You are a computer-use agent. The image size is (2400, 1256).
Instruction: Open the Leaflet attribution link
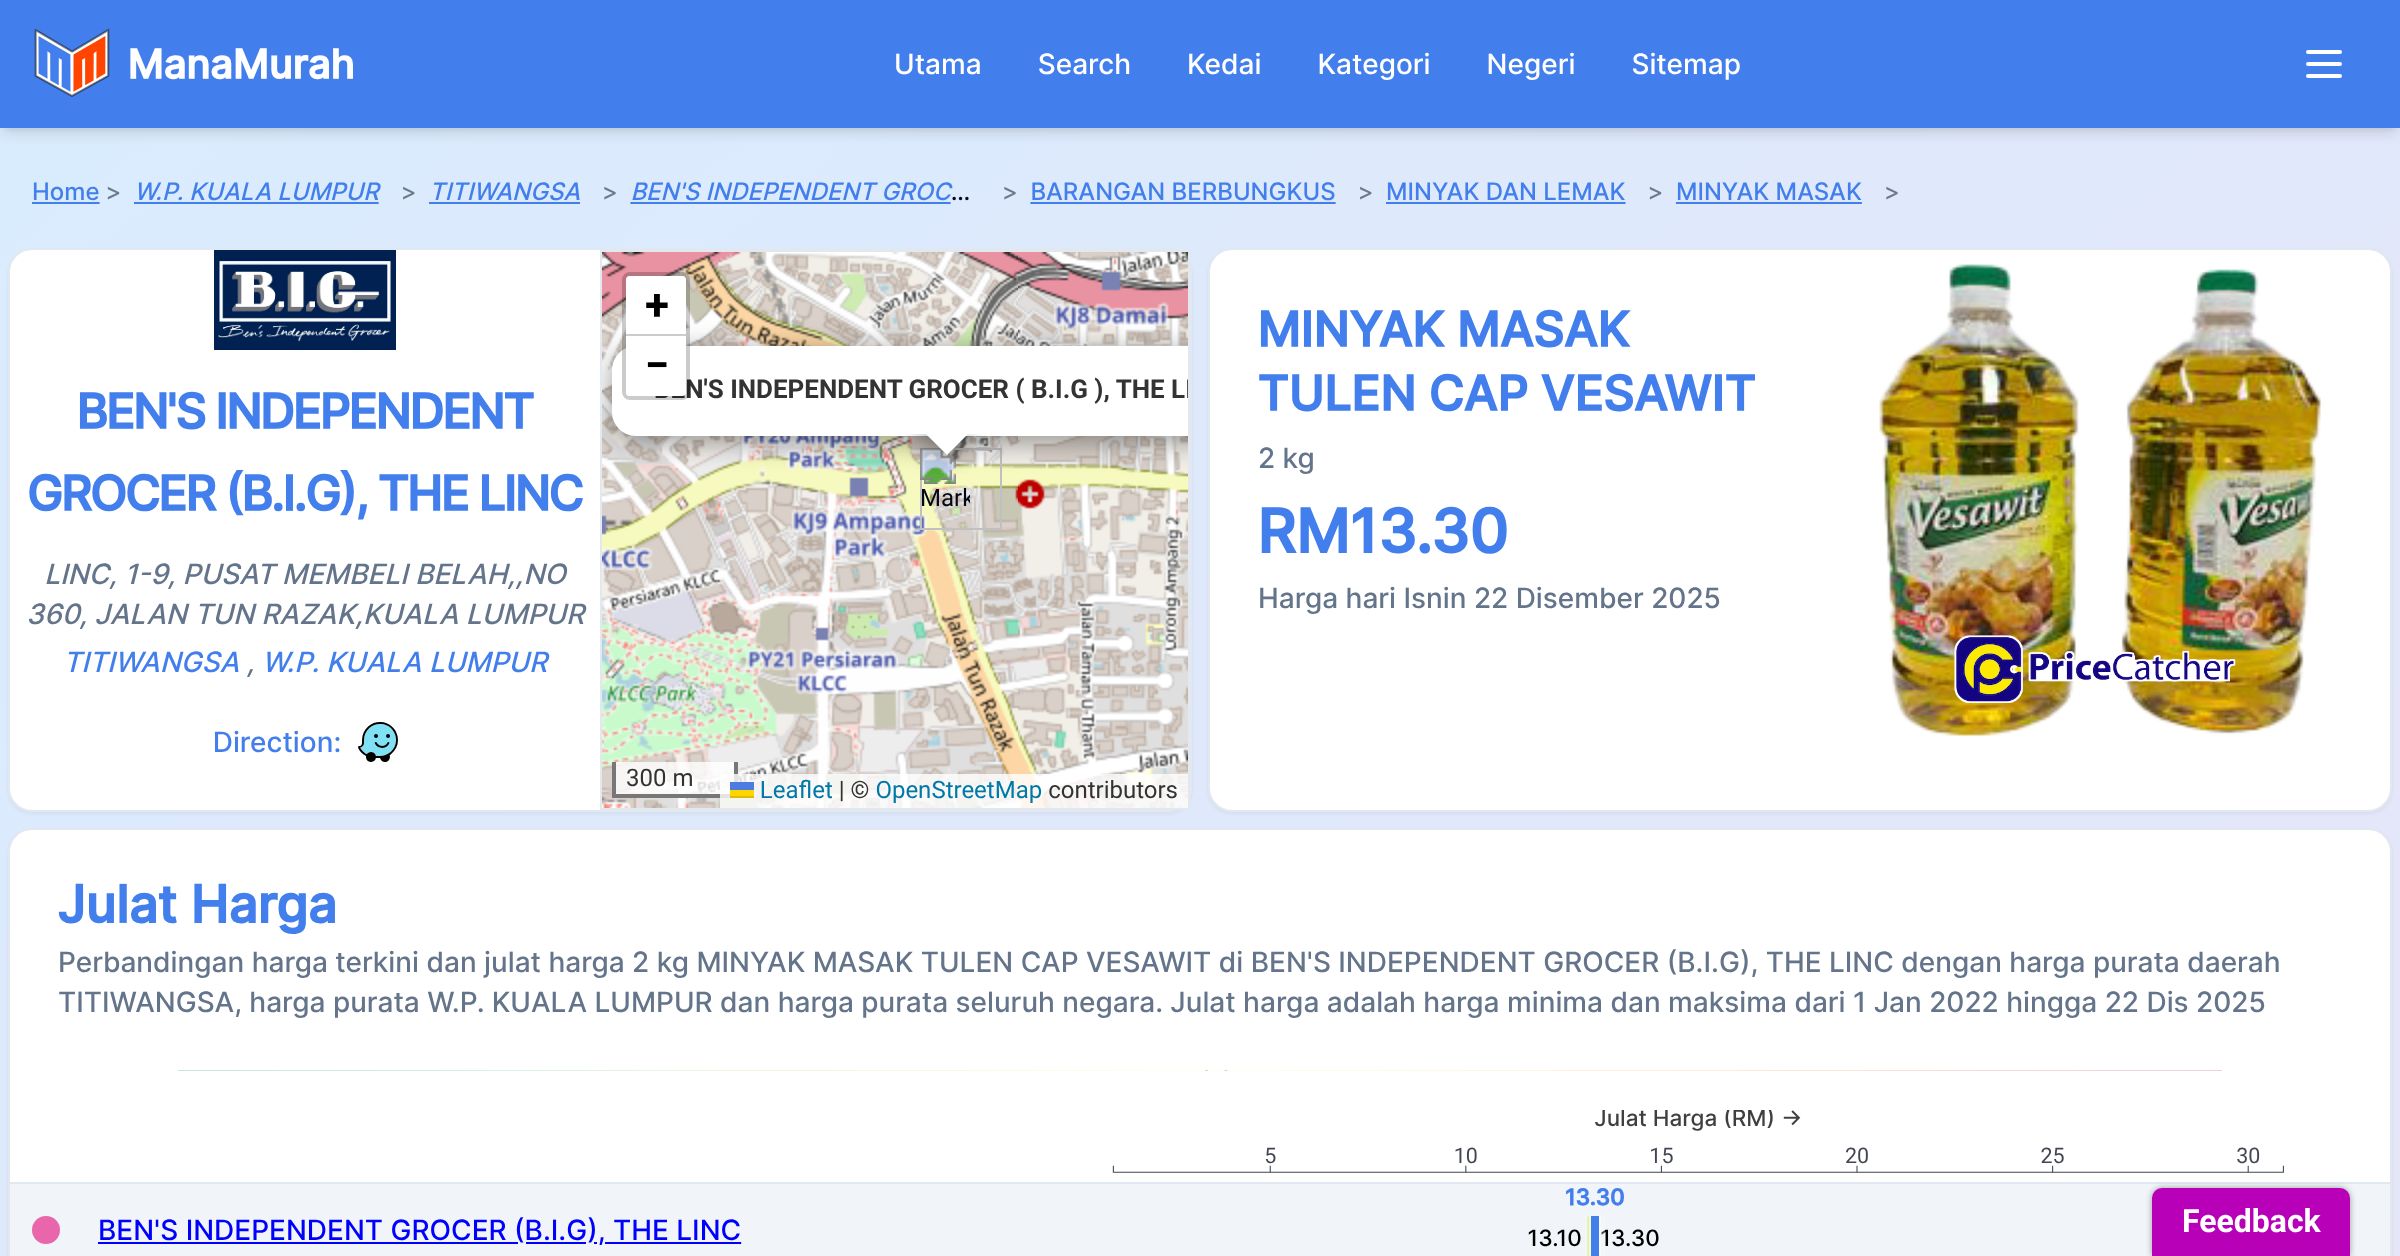pyautogui.click(x=794, y=790)
